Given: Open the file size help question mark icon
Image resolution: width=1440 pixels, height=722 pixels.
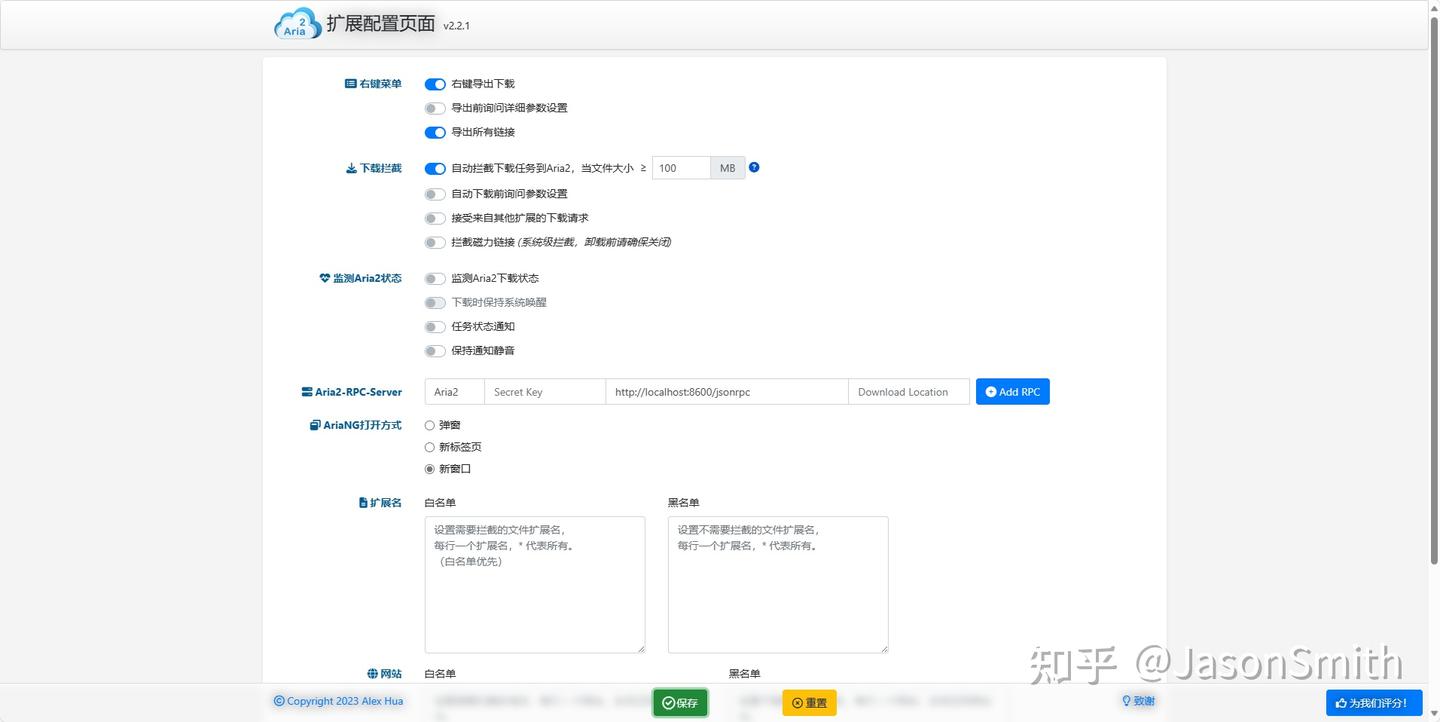Looking at the screenshot, I should [754, 167].
